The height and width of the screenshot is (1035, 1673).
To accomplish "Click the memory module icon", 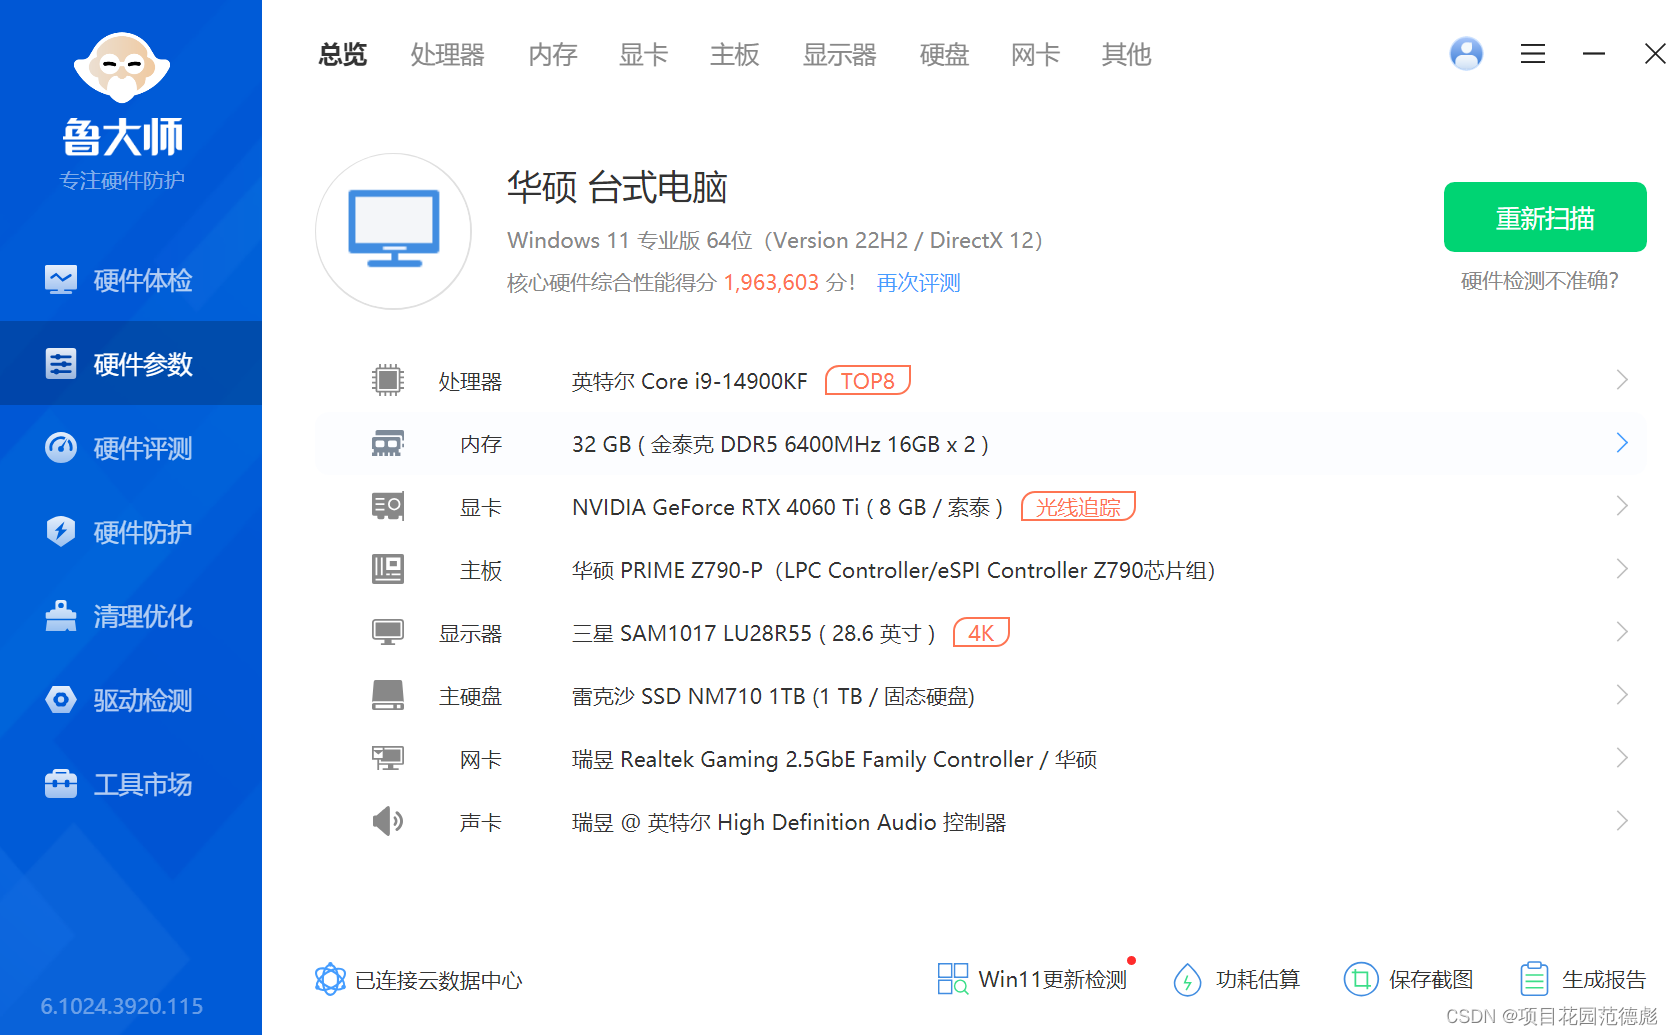I will click(388, 443).
